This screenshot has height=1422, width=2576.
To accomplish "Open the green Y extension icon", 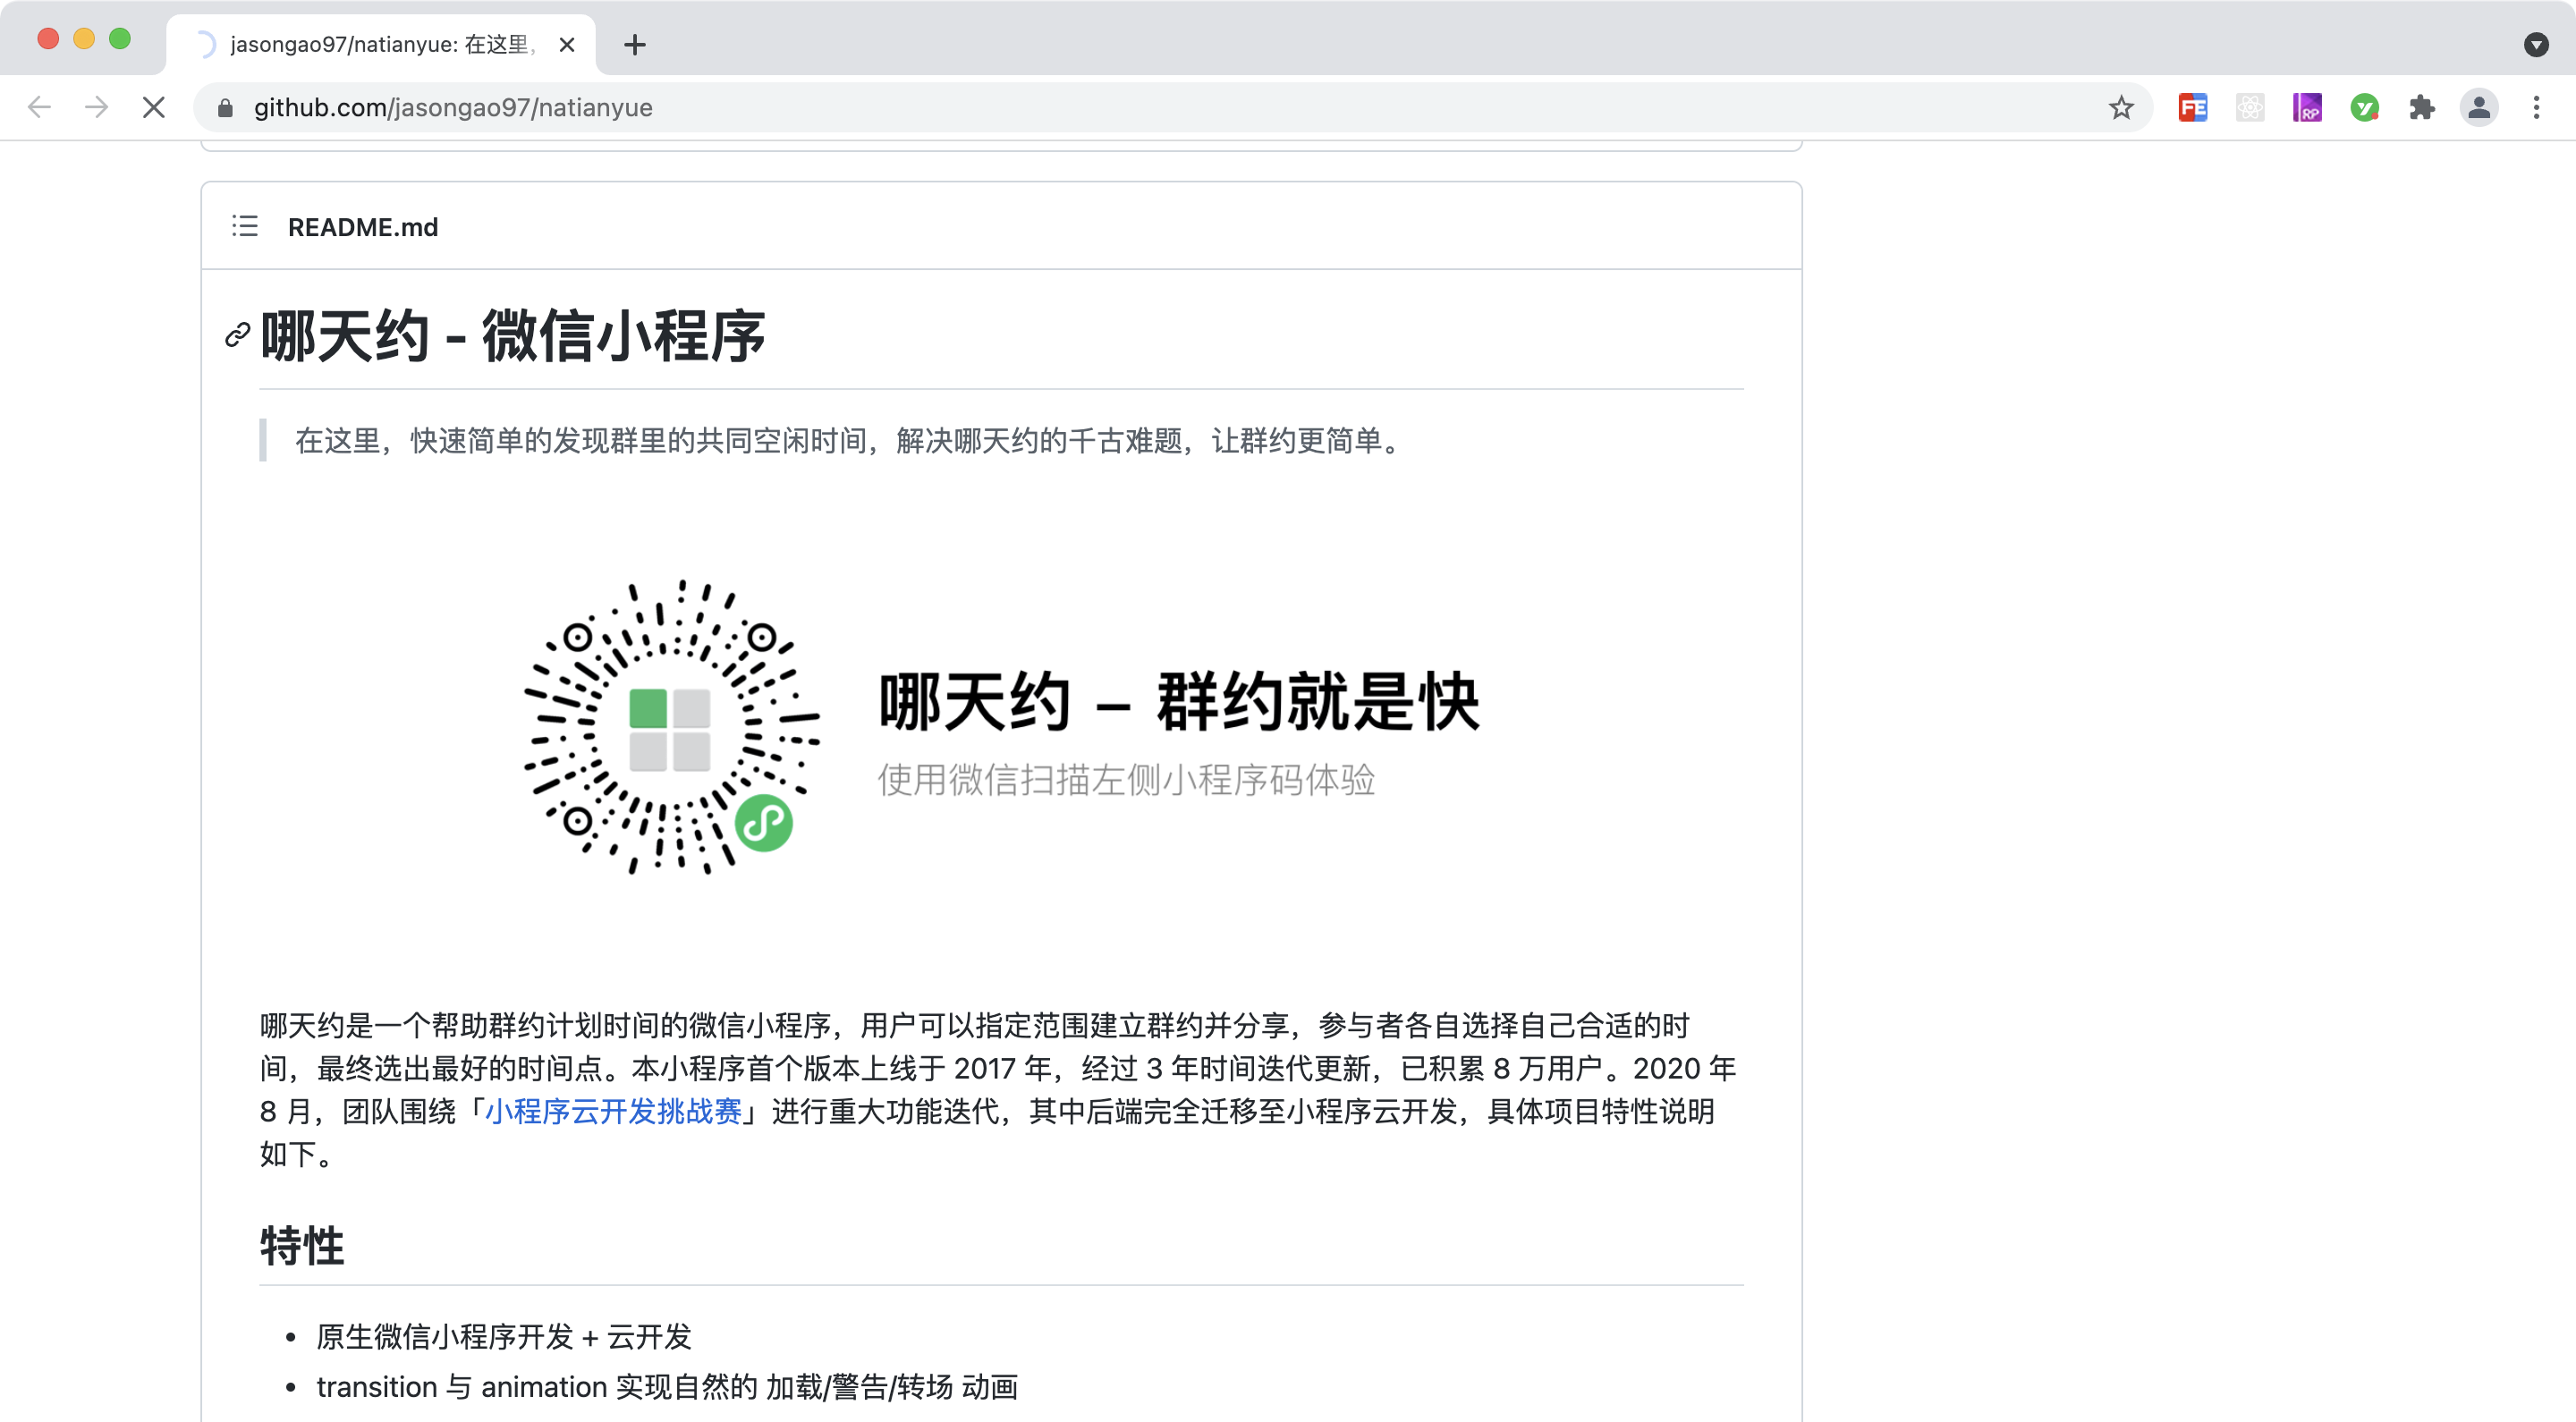I will (2364, 107).
